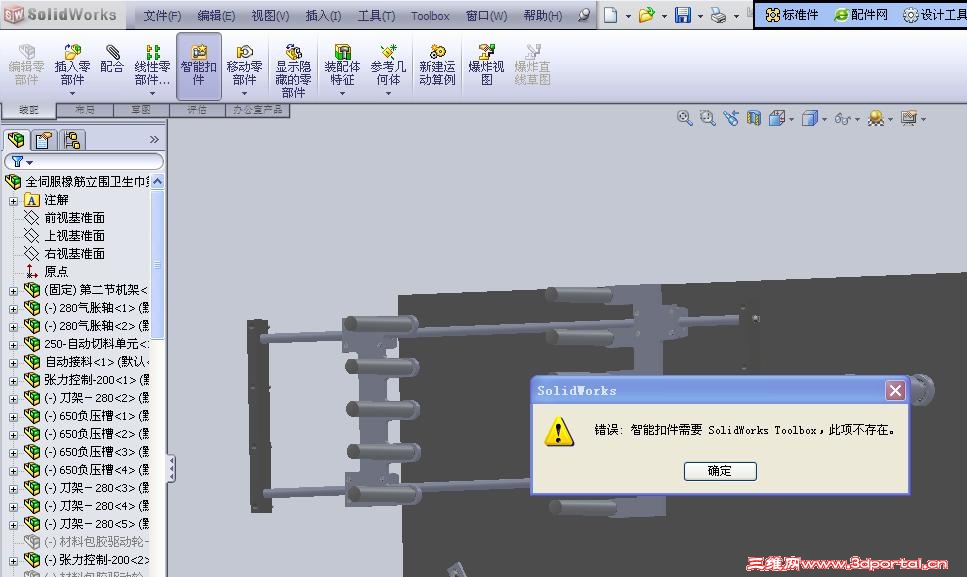Open the Insert Components dropdown arrow
The height and width of the screenshot is (577, 967).
click(x=72, y=94)
